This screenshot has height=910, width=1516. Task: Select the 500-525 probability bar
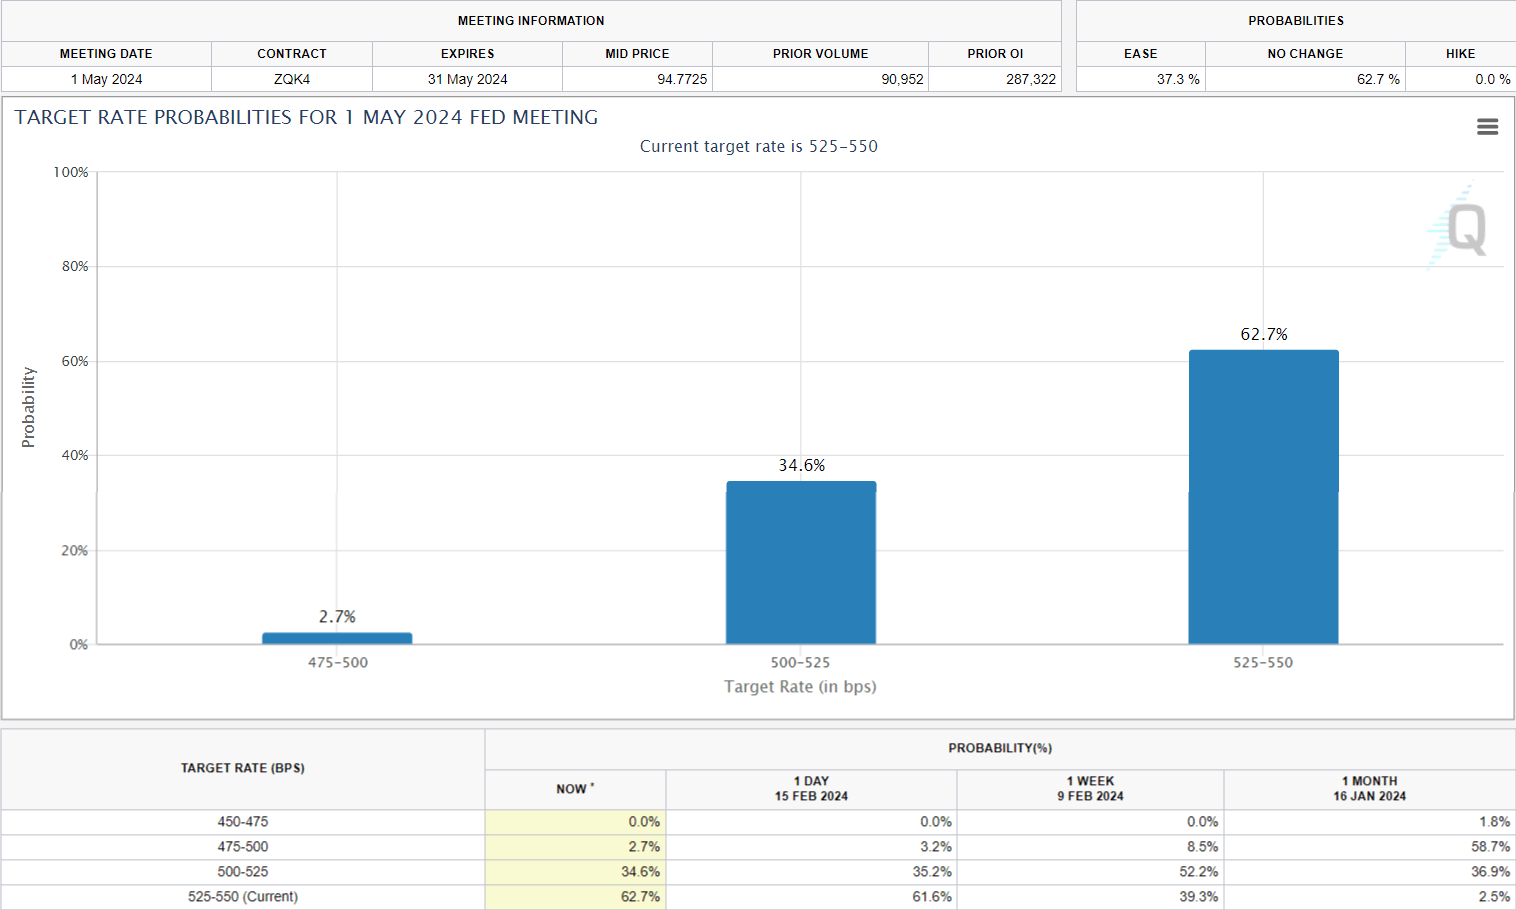800,563
